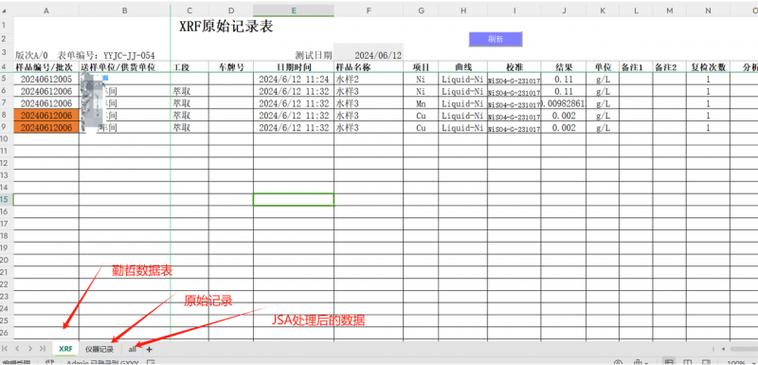Image resolution: width=758 pixels, height=365 pixels.
Task: Select column B header
Action: (125, 10)
